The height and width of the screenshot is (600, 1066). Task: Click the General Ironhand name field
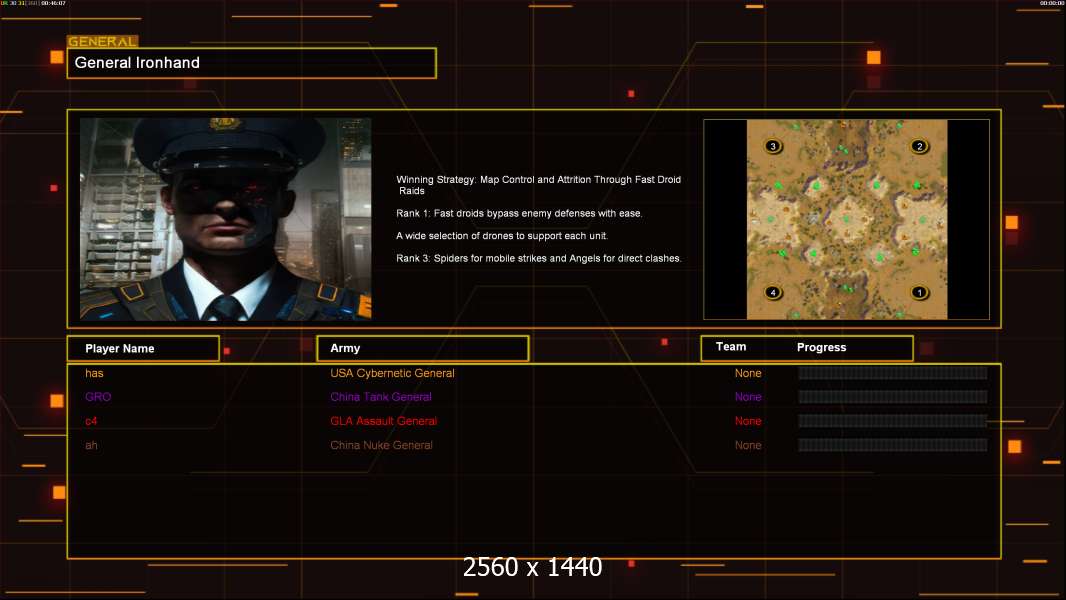click(252, 63)
